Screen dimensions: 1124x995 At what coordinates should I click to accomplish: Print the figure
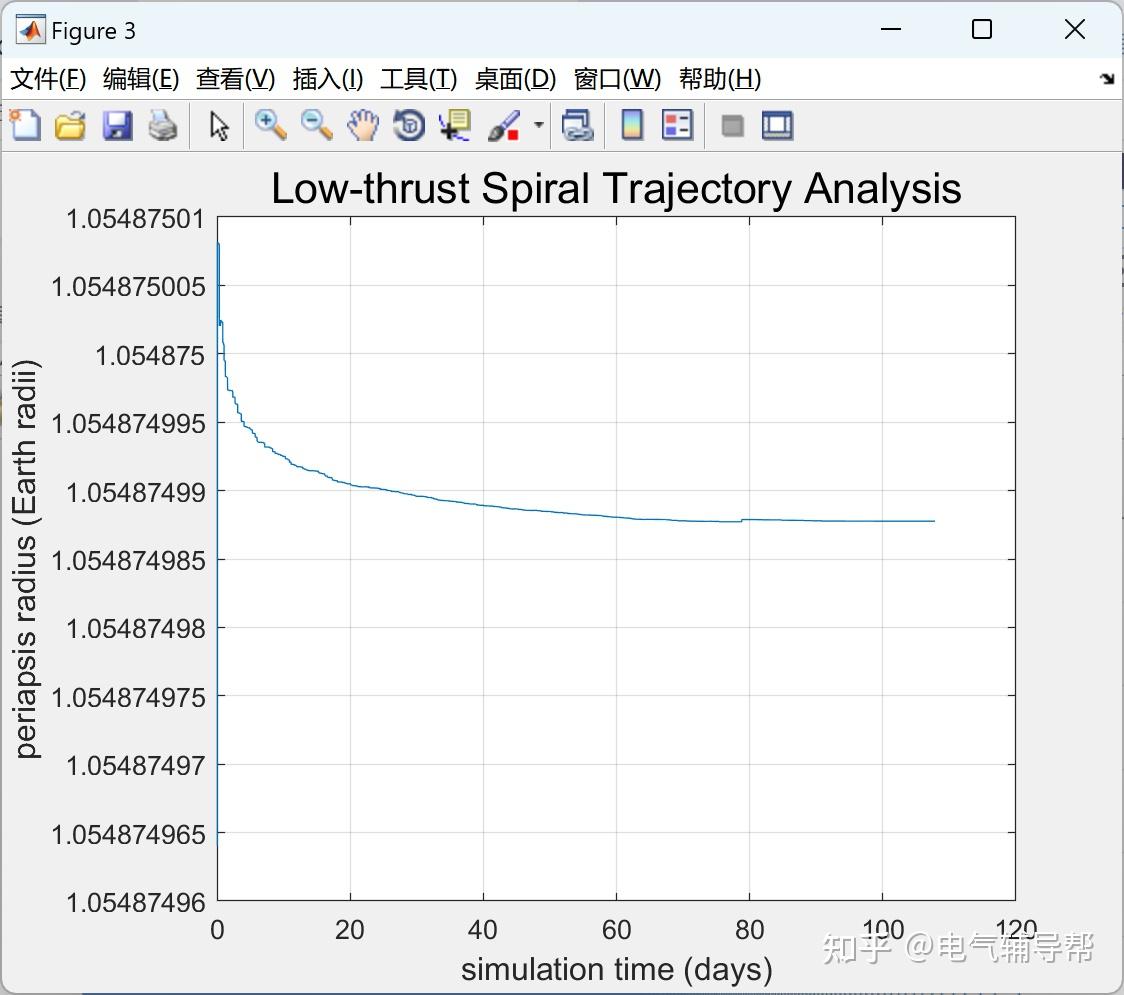(x=163, y=125)
